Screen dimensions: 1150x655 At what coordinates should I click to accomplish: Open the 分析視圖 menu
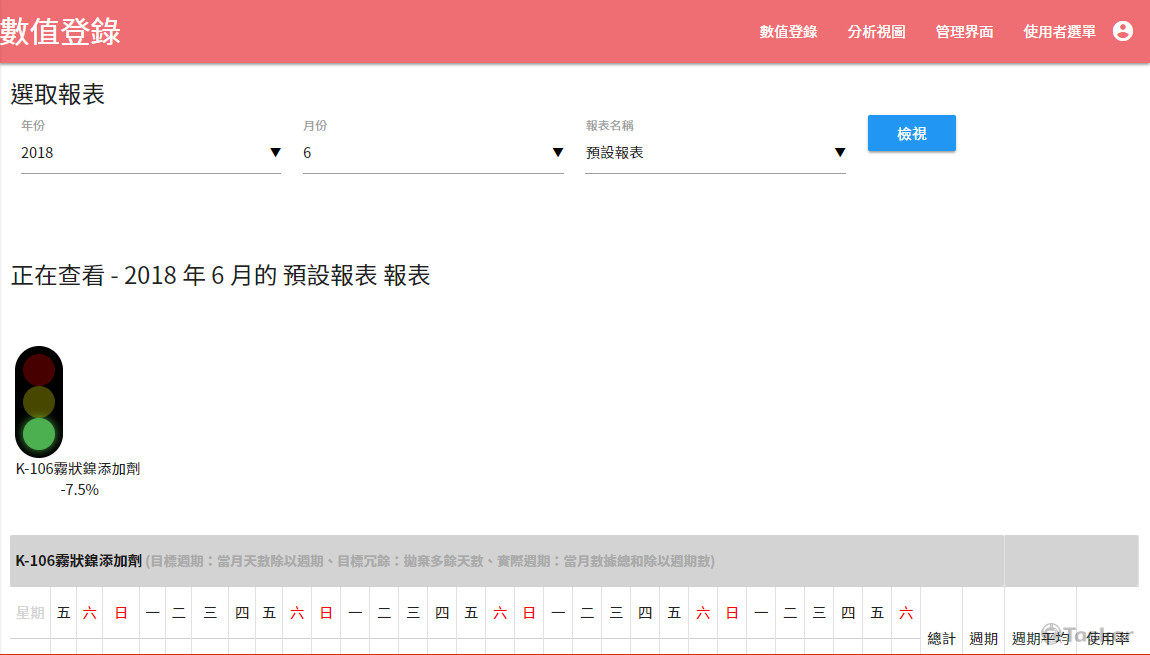876,31
